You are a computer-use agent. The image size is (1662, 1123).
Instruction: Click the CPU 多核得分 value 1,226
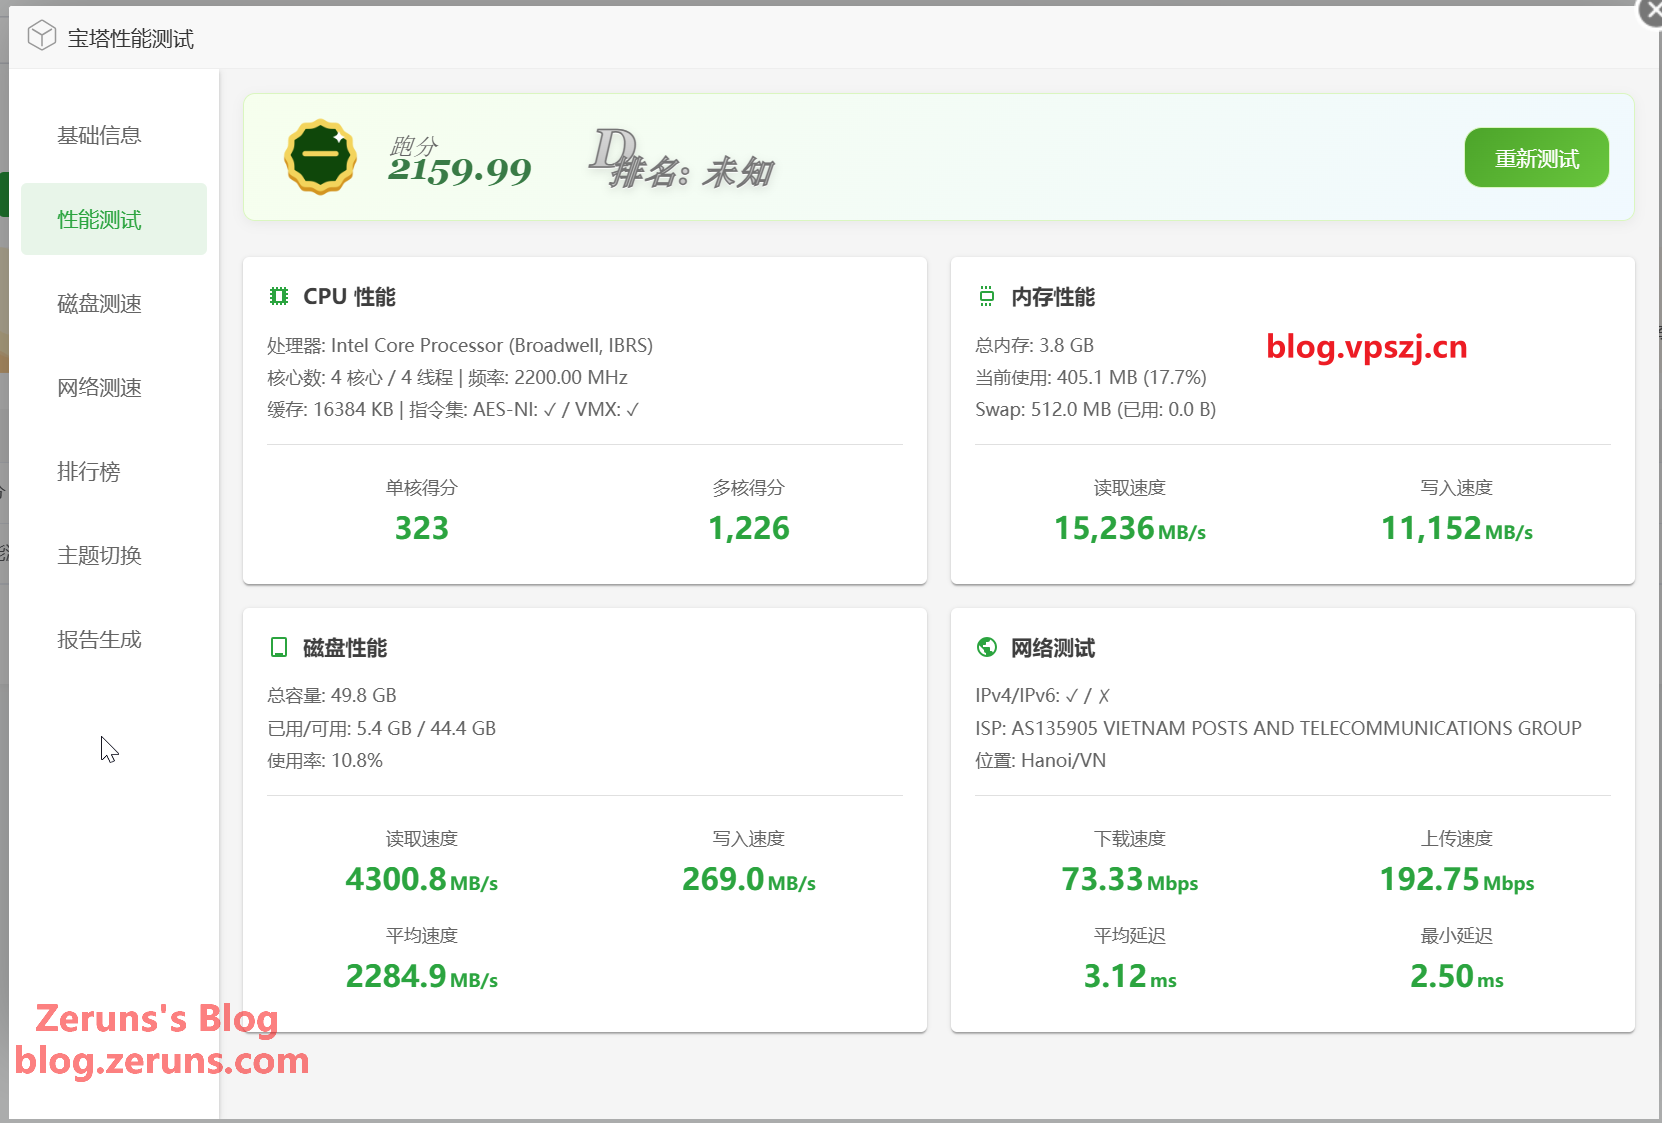(x=748, y=528)
